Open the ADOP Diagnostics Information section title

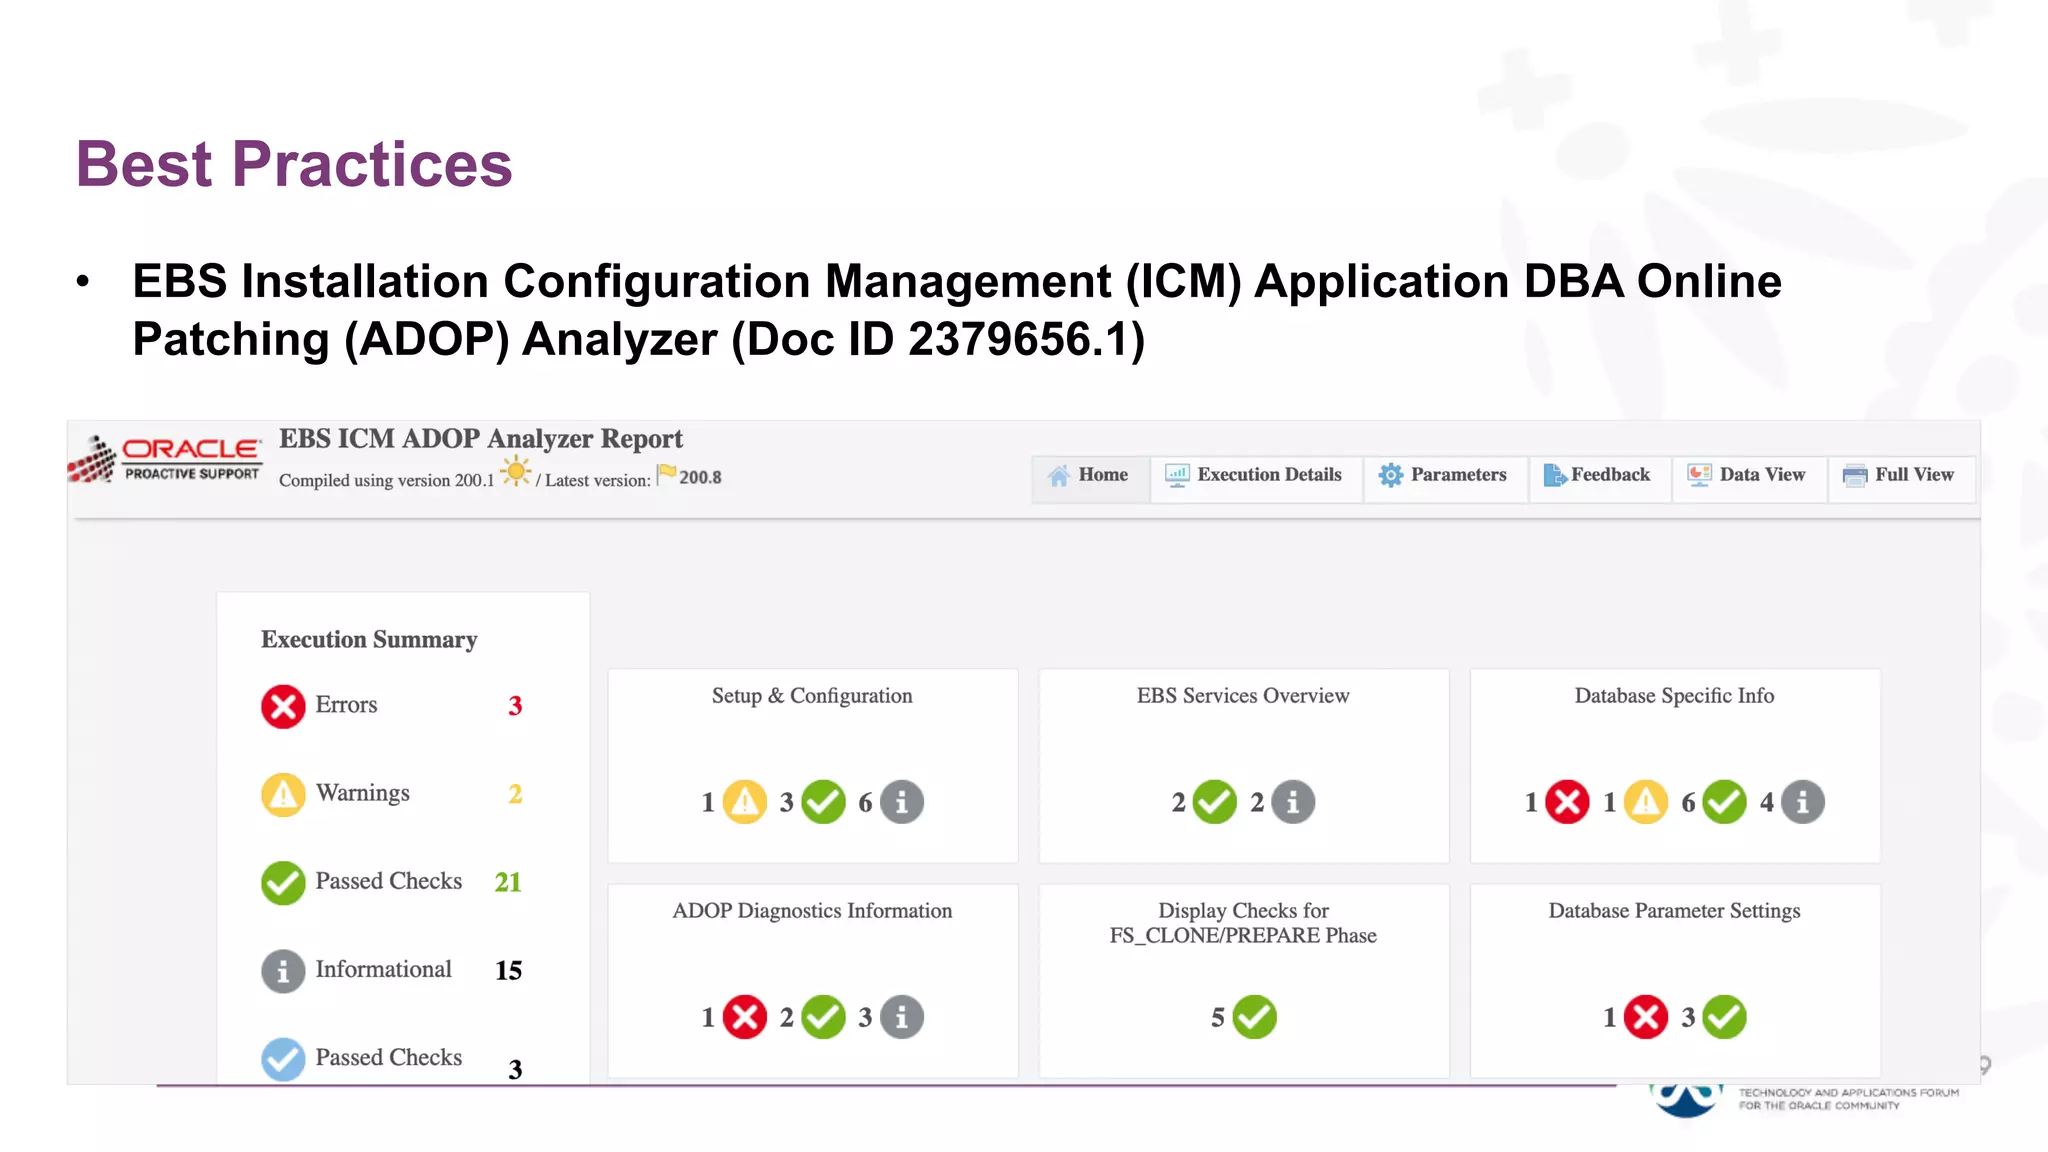coord(812,911)
